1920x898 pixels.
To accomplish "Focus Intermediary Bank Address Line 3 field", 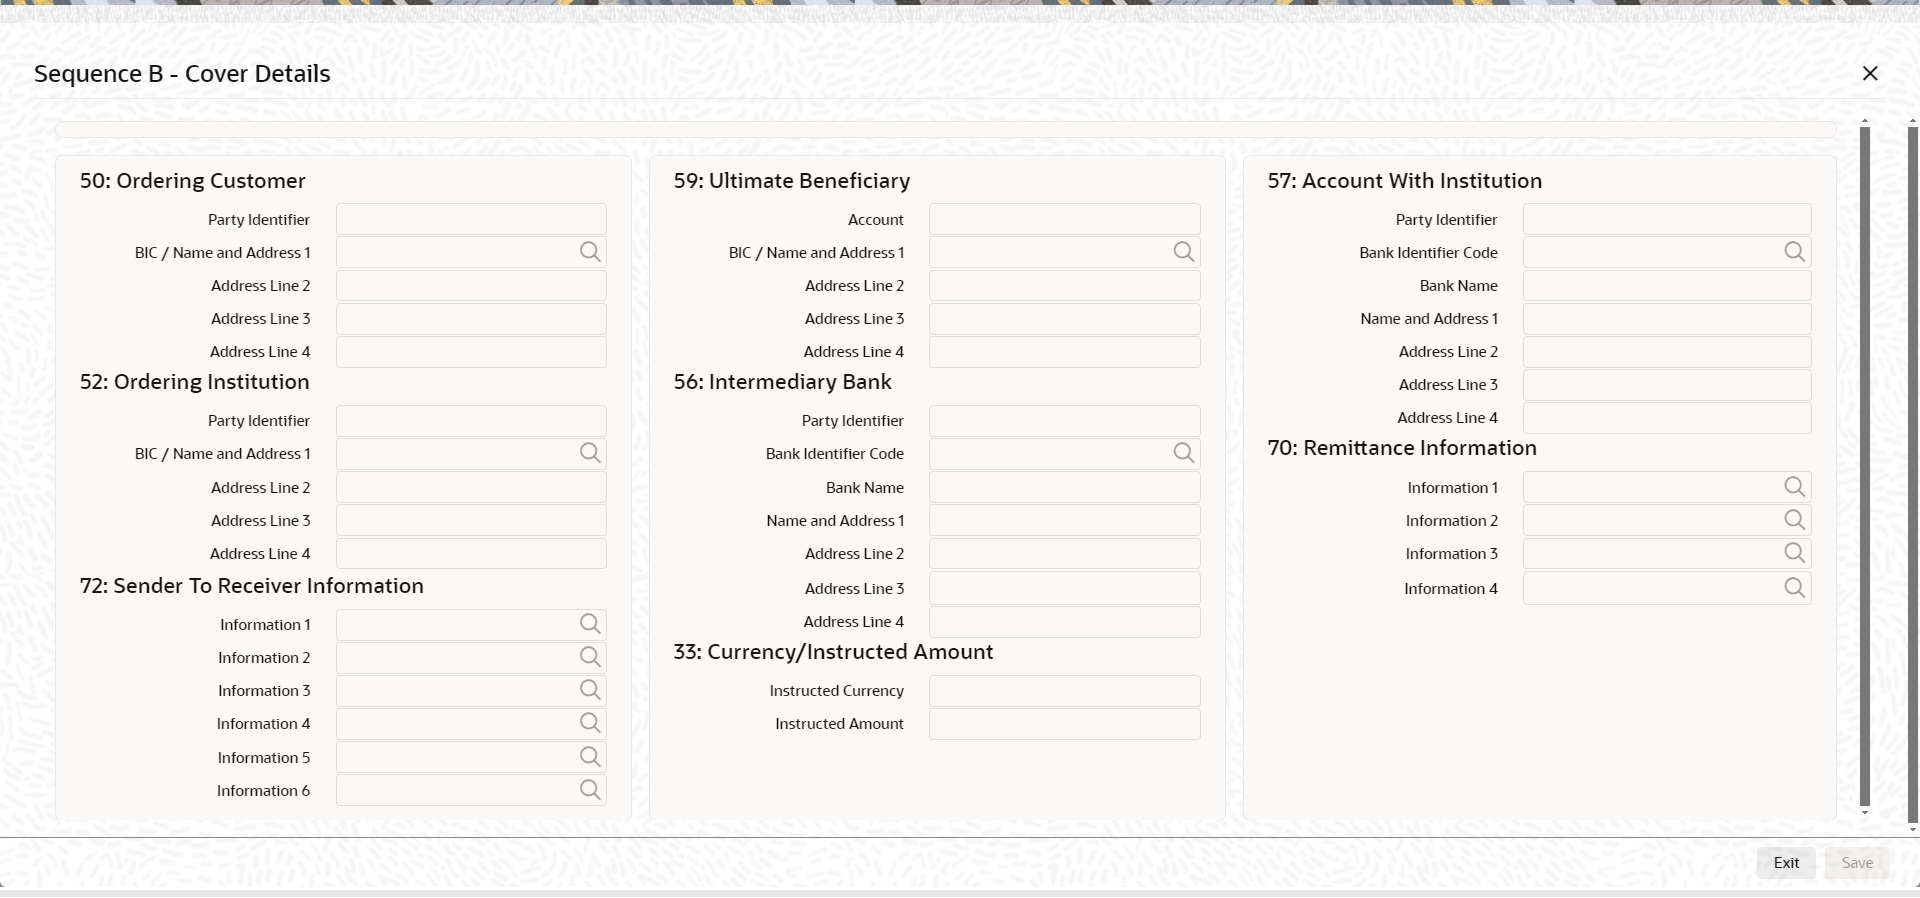I will click(x=1065, y=588).
